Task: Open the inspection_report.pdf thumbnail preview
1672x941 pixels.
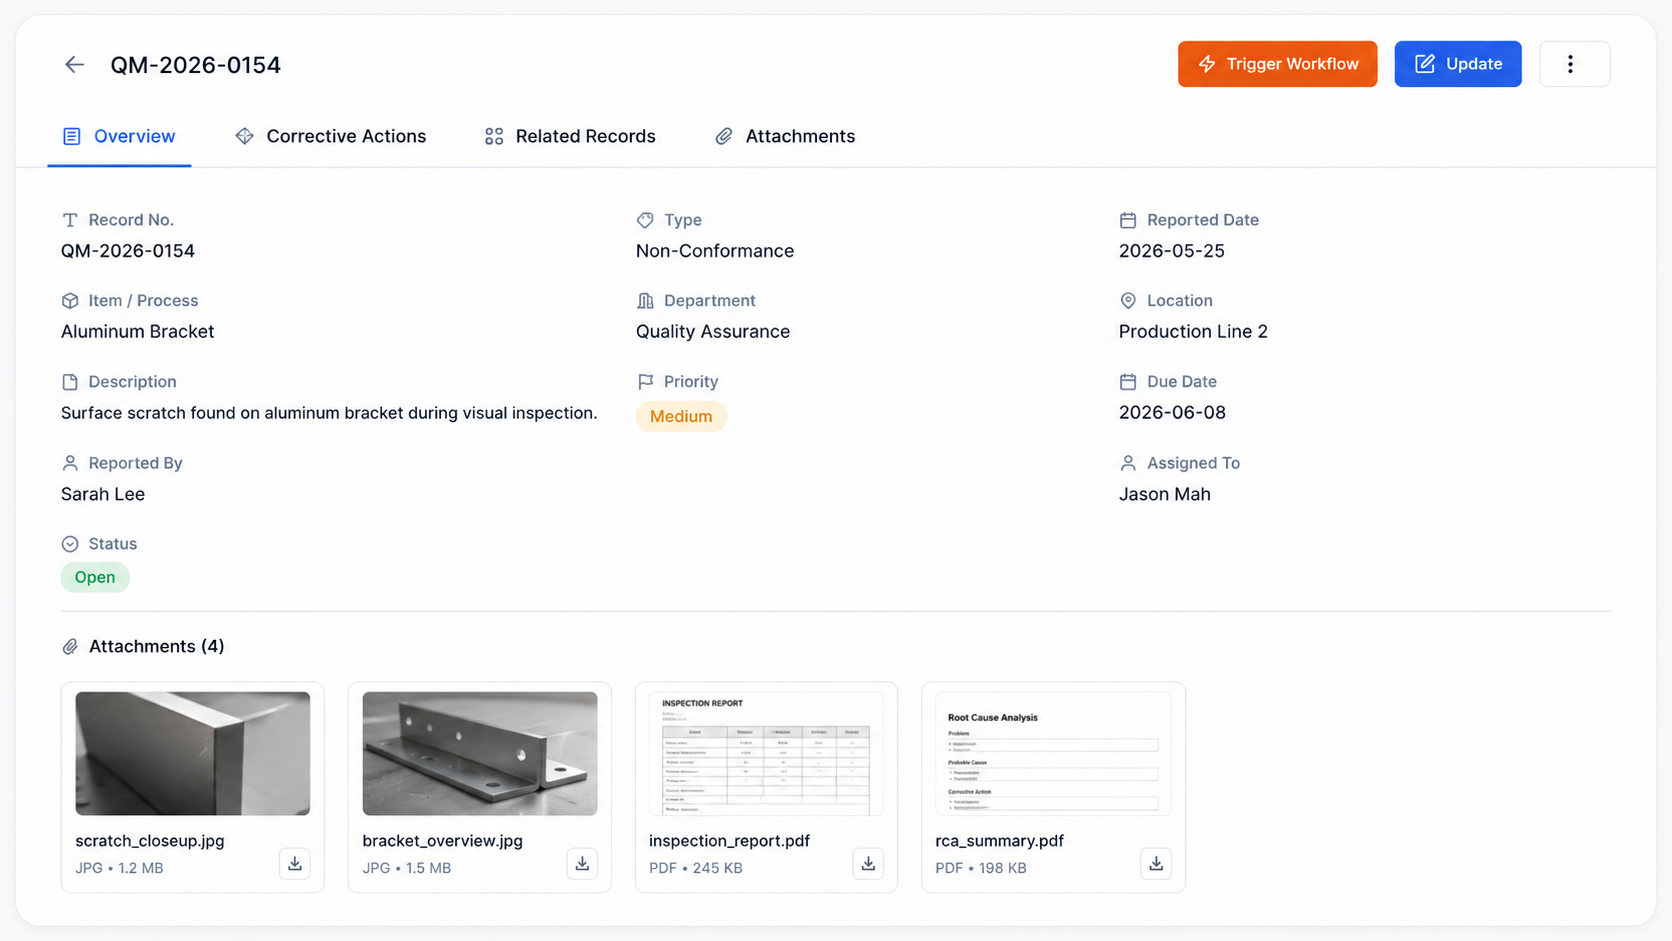Action: coord(766,753)
